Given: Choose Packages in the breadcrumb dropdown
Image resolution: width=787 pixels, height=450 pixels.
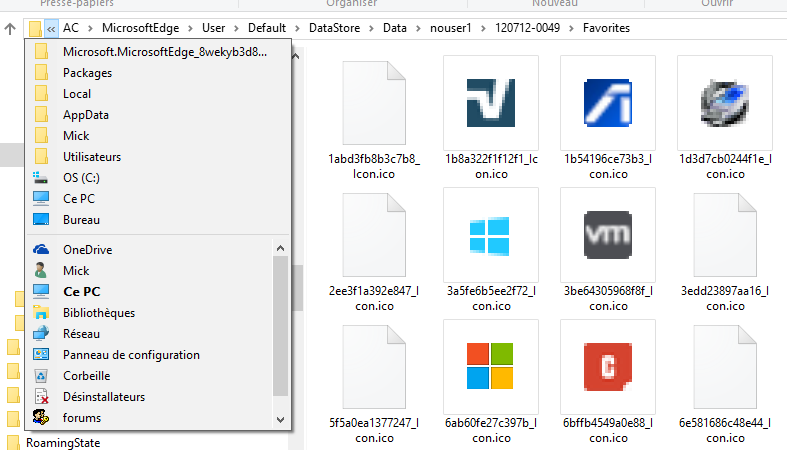Looking at the screenshot, I should pos(158,73).
